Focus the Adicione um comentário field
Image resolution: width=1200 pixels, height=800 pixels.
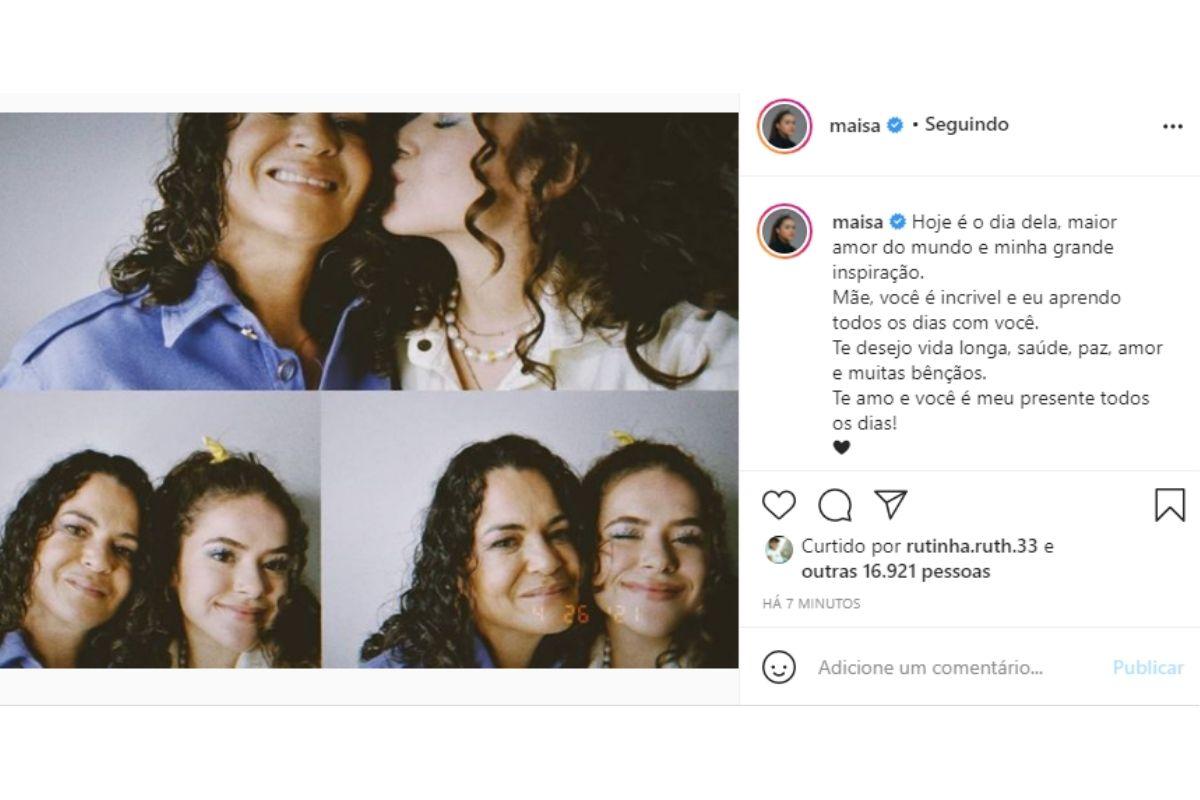point(930,667)
